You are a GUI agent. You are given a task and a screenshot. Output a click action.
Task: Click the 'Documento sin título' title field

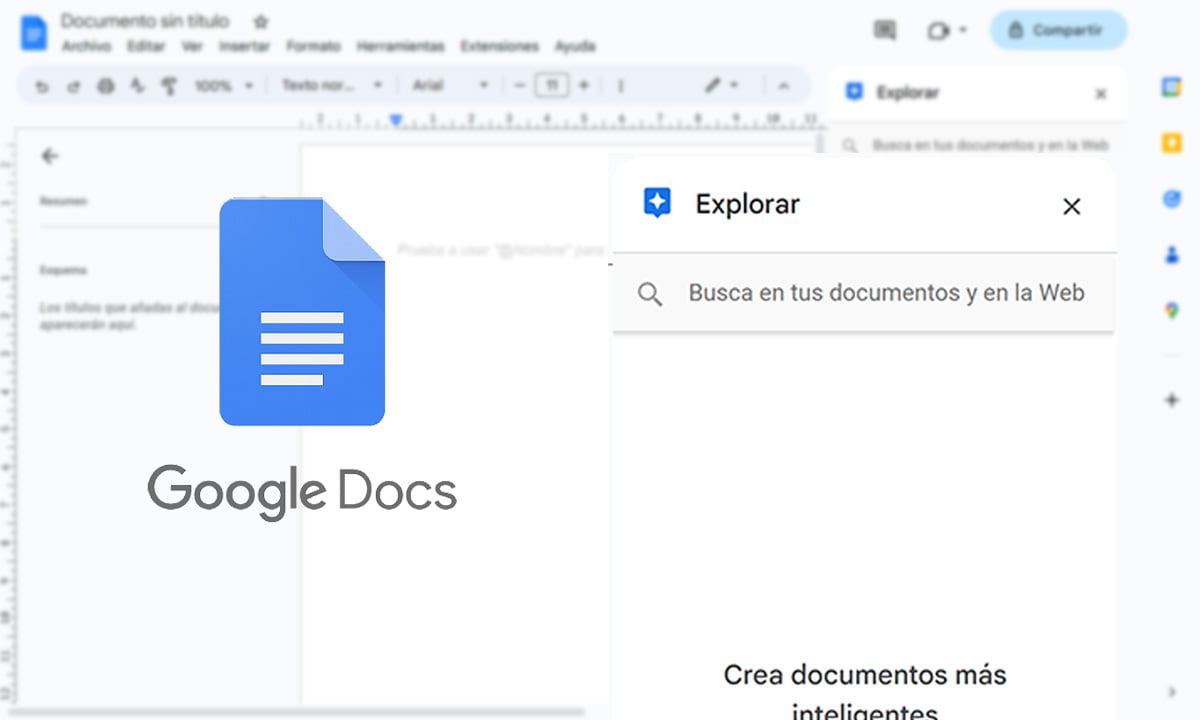pos(145,21)
